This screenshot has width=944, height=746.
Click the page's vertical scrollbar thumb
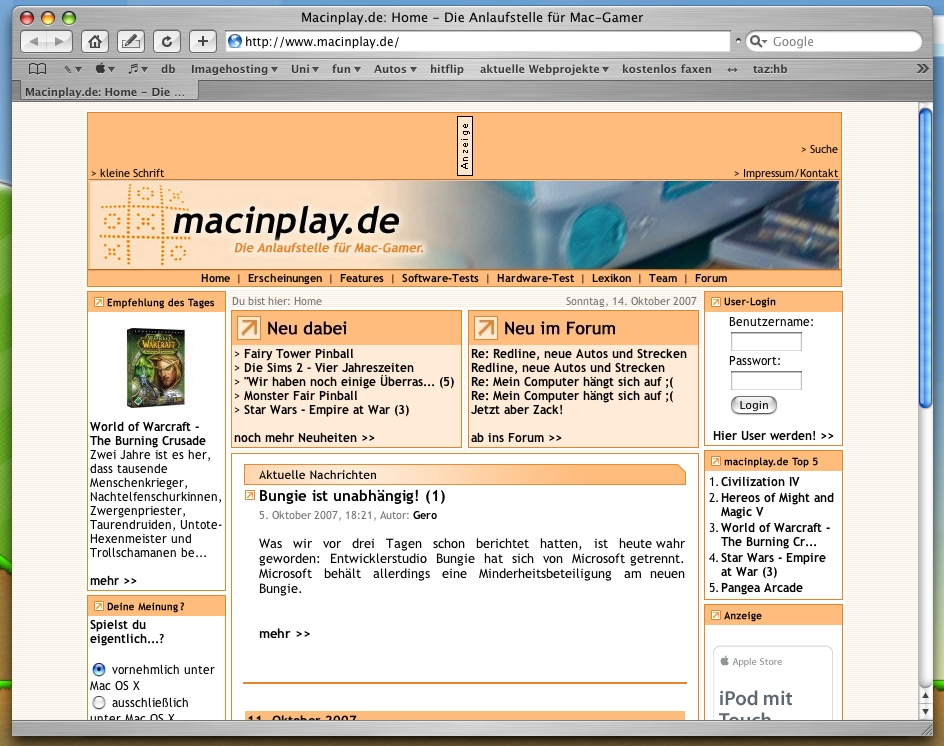tap(925, 259)
